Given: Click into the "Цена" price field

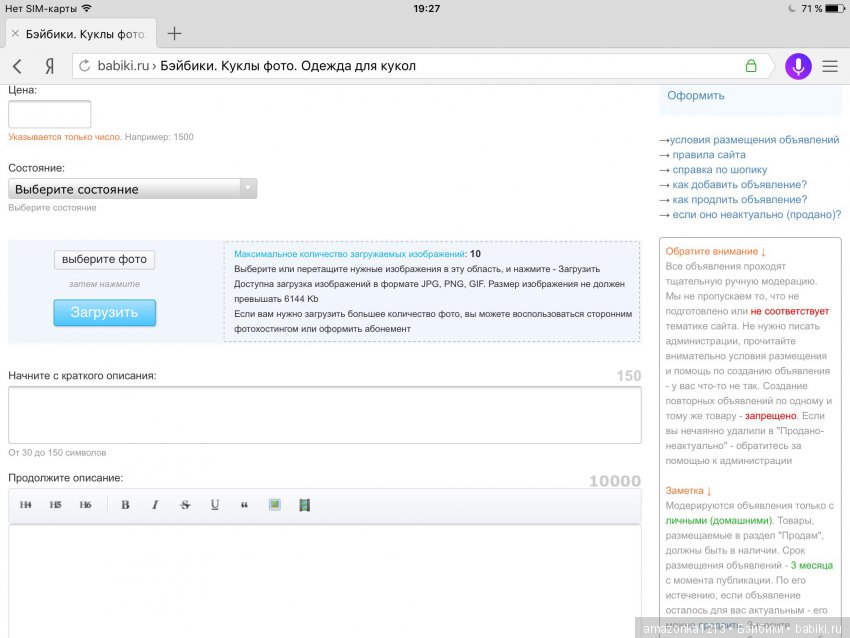Looking at the screenshot, I should coord(49,114).
